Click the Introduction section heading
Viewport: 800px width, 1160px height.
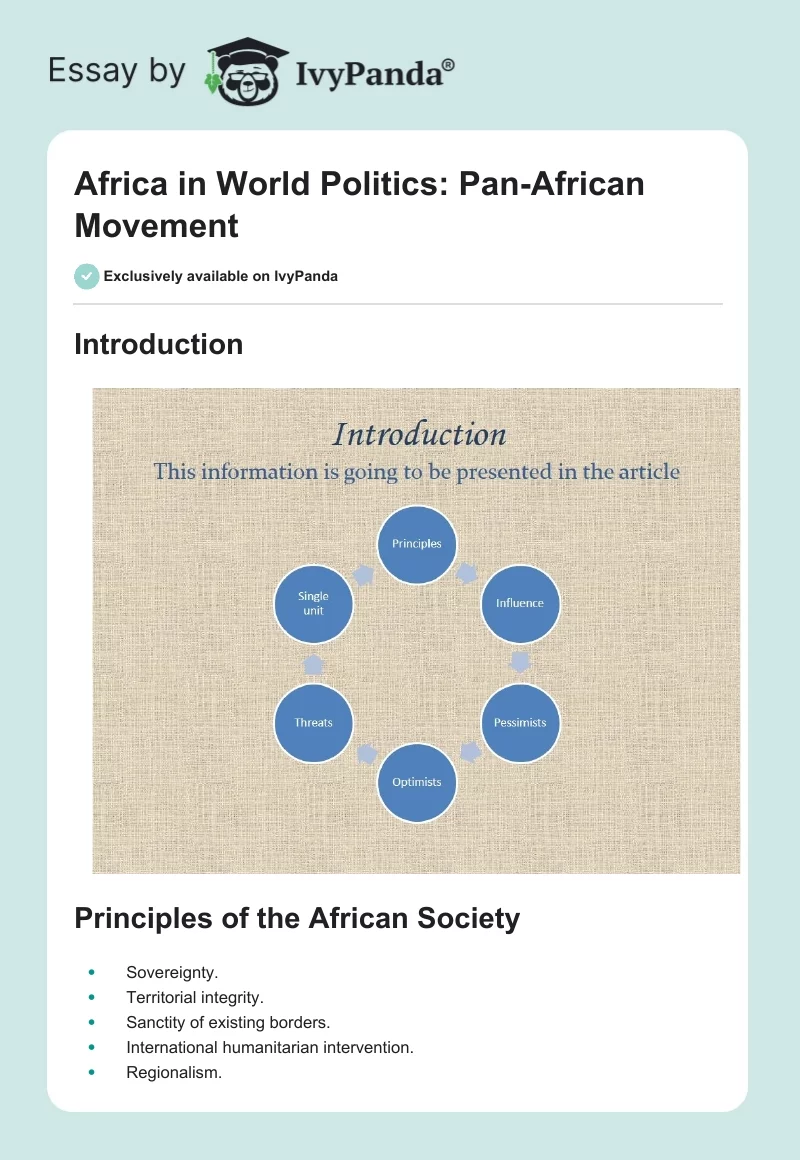[x=159, y=344]
